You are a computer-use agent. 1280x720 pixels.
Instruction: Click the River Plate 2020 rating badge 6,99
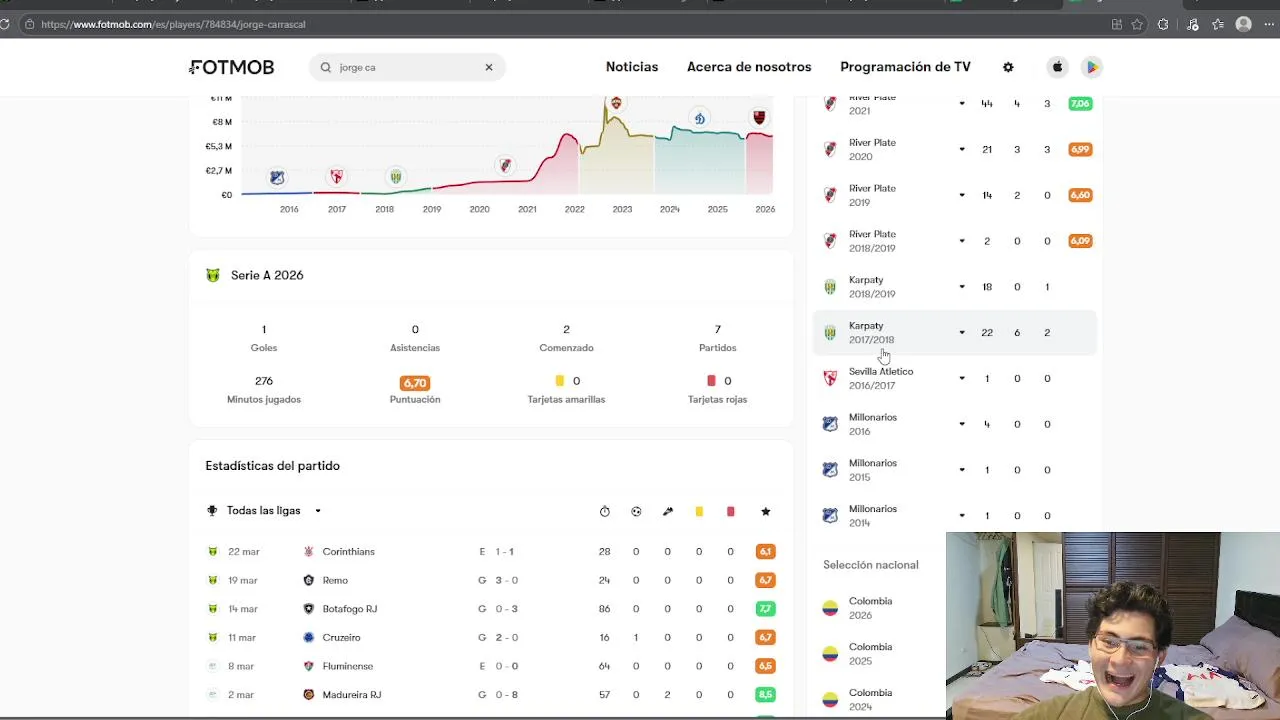tap(1080, 149)
